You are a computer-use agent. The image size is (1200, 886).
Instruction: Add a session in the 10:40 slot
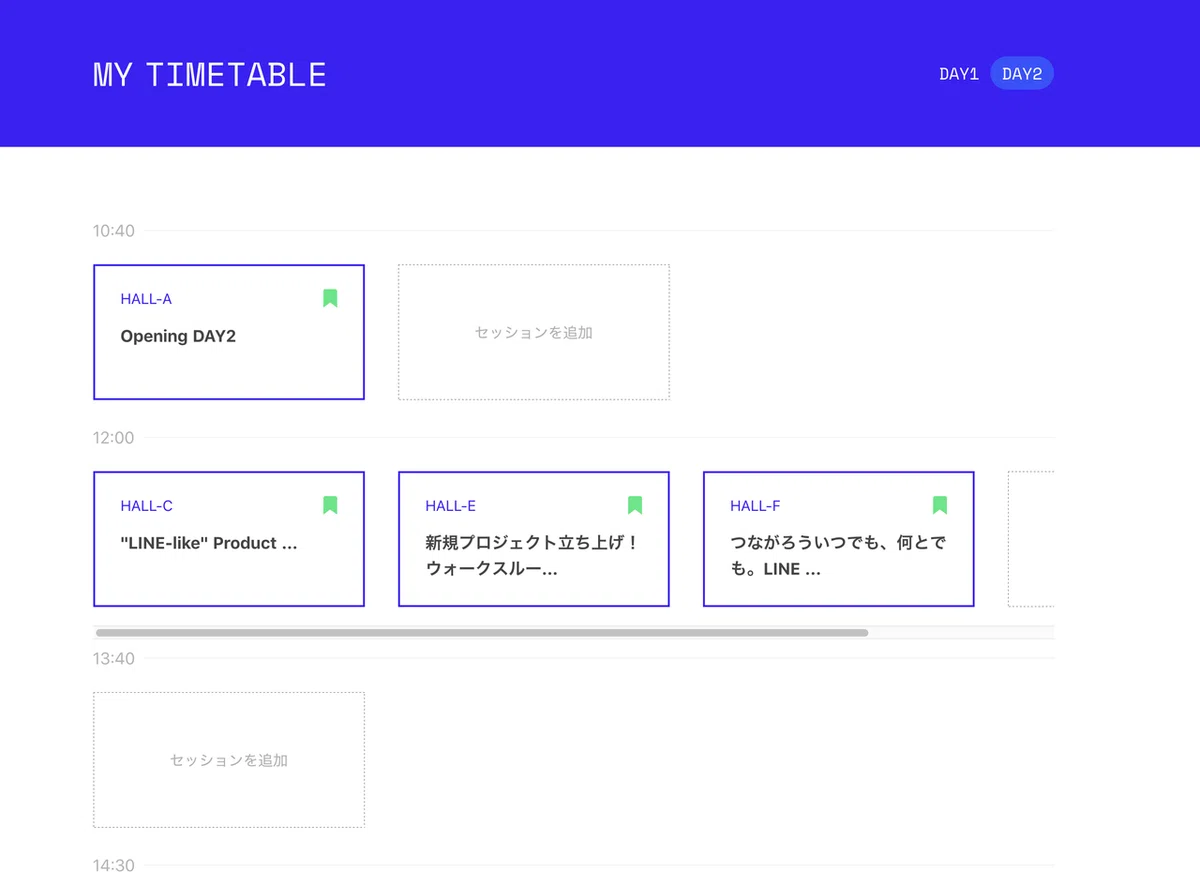534,332
